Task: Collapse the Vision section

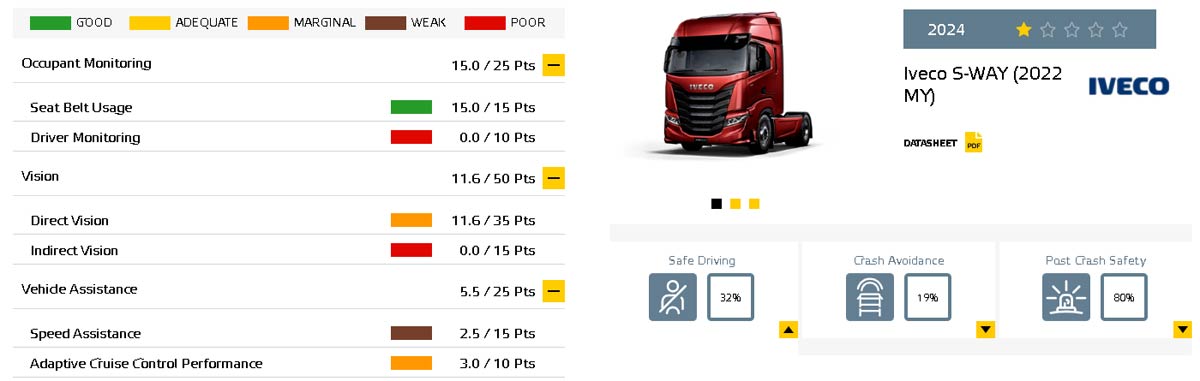Action: tap(554, 178)
